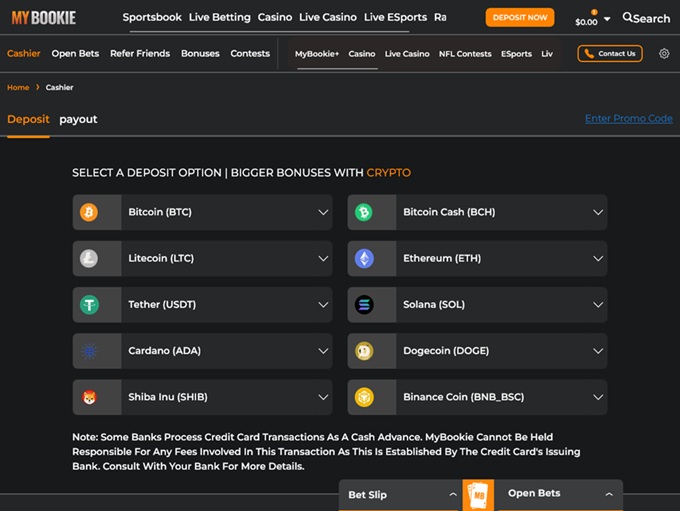The image size is (680, 511).
Task: Click the Solana (SOL) coin icon
Action: coord(364,304)
